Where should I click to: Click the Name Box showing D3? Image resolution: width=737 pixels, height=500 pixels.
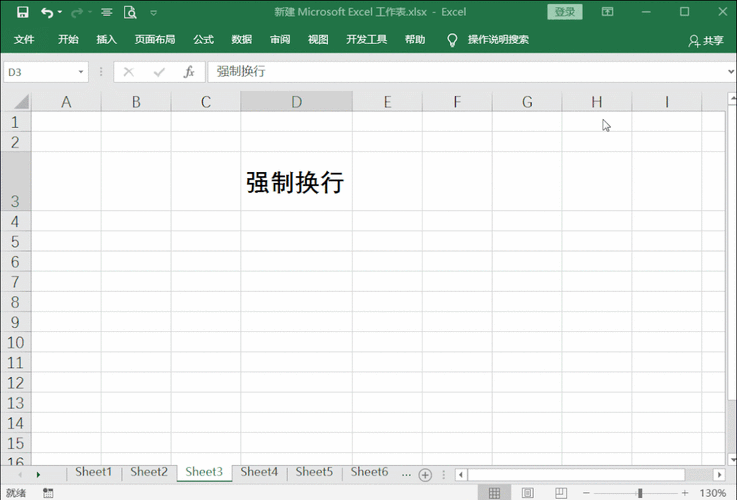[x=40, y=72]
